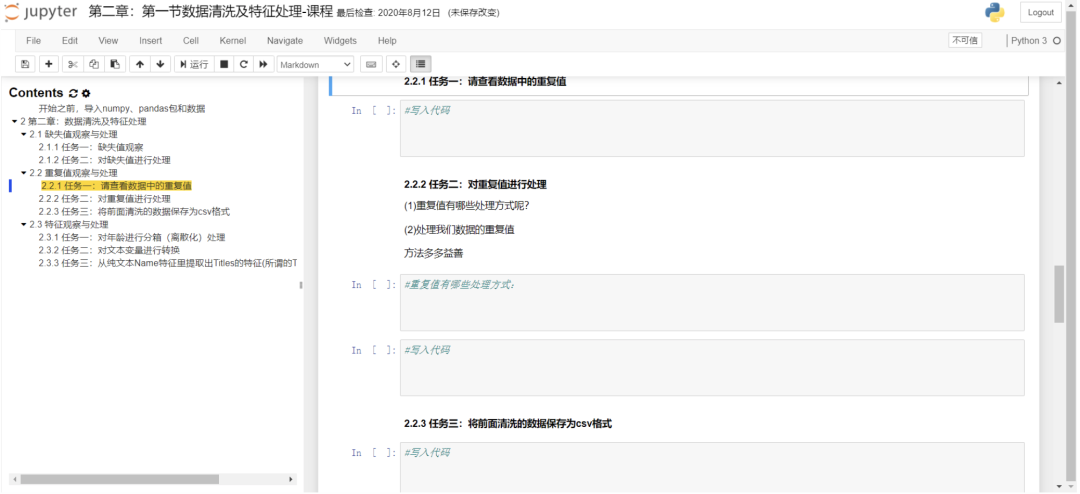This screenshot has width=1080, height=494.
Task: Save the notebook with the floppy icon
Action: [25, 64]
